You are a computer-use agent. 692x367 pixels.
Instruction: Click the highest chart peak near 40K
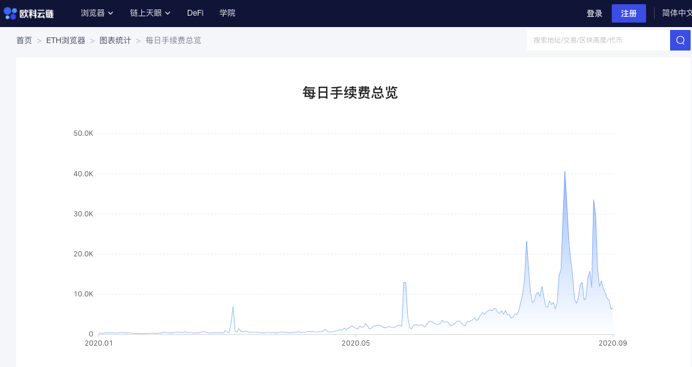pos(565,173)
